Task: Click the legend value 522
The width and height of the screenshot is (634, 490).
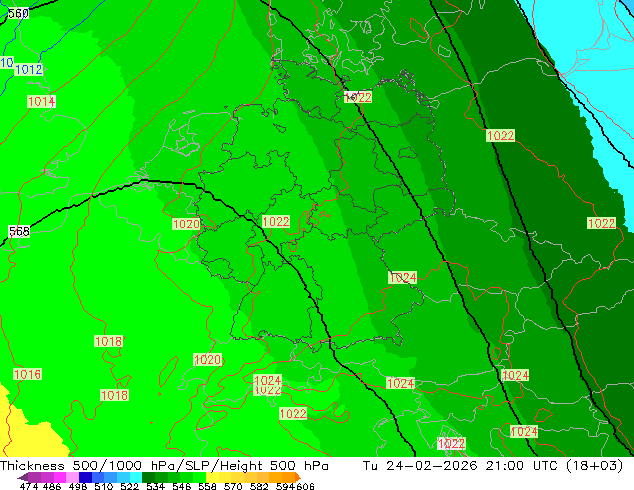Action: [x=129, y=486]
